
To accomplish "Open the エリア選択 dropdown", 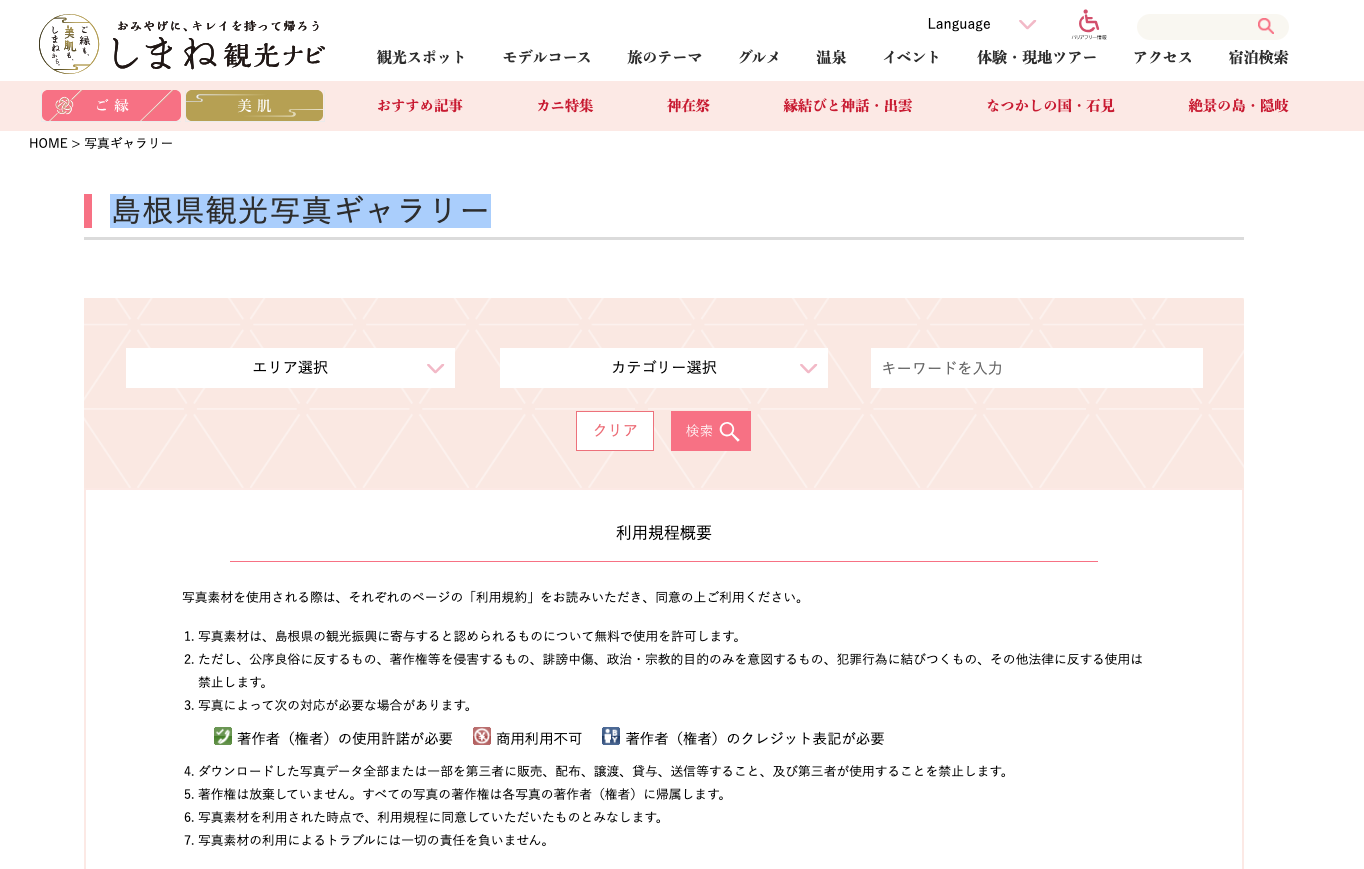I will (290, 368).
